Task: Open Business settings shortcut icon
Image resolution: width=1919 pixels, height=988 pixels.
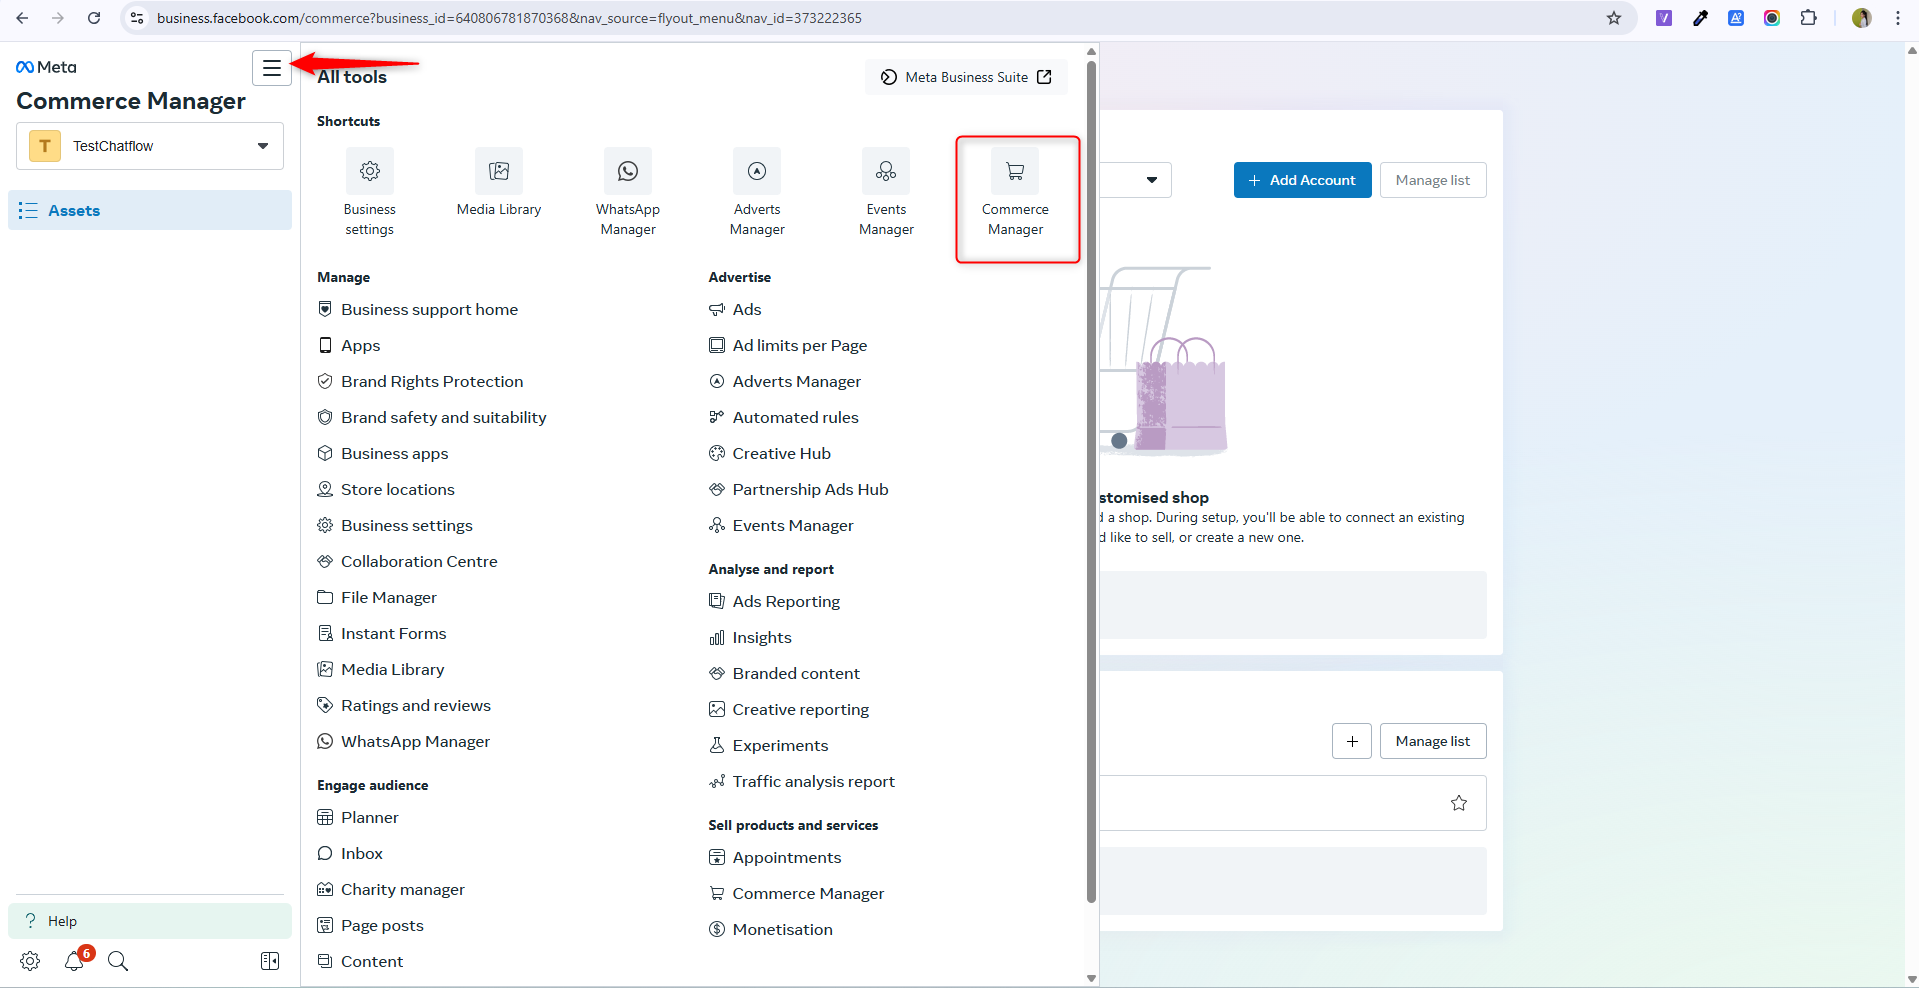Action: (369, 171)
